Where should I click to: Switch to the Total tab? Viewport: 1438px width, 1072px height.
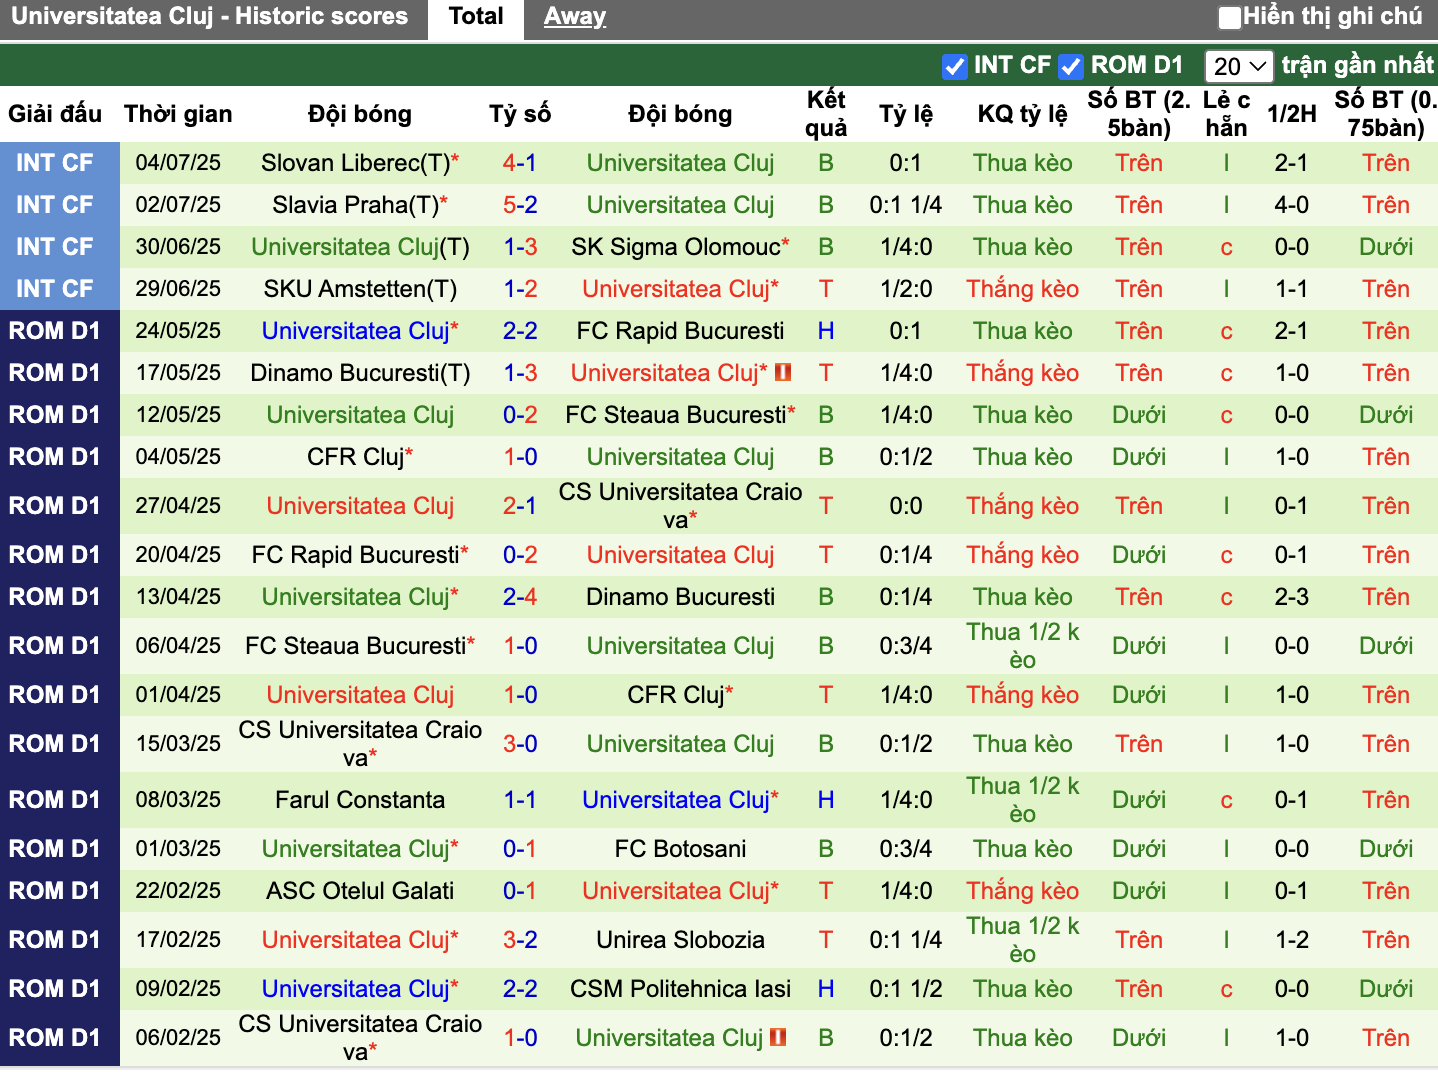[x=476, y=17]
